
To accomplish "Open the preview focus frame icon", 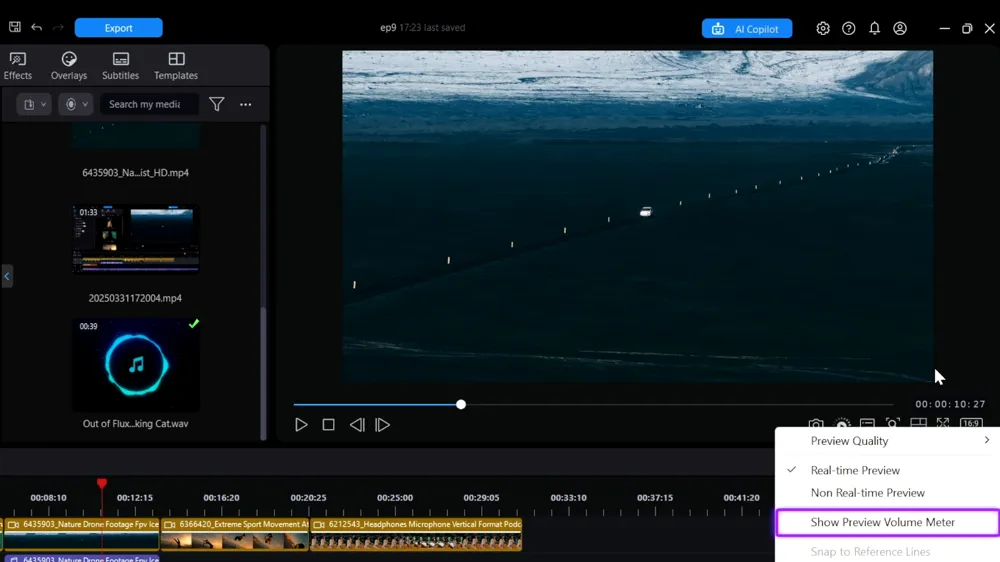I will click(x=893, y=424).
